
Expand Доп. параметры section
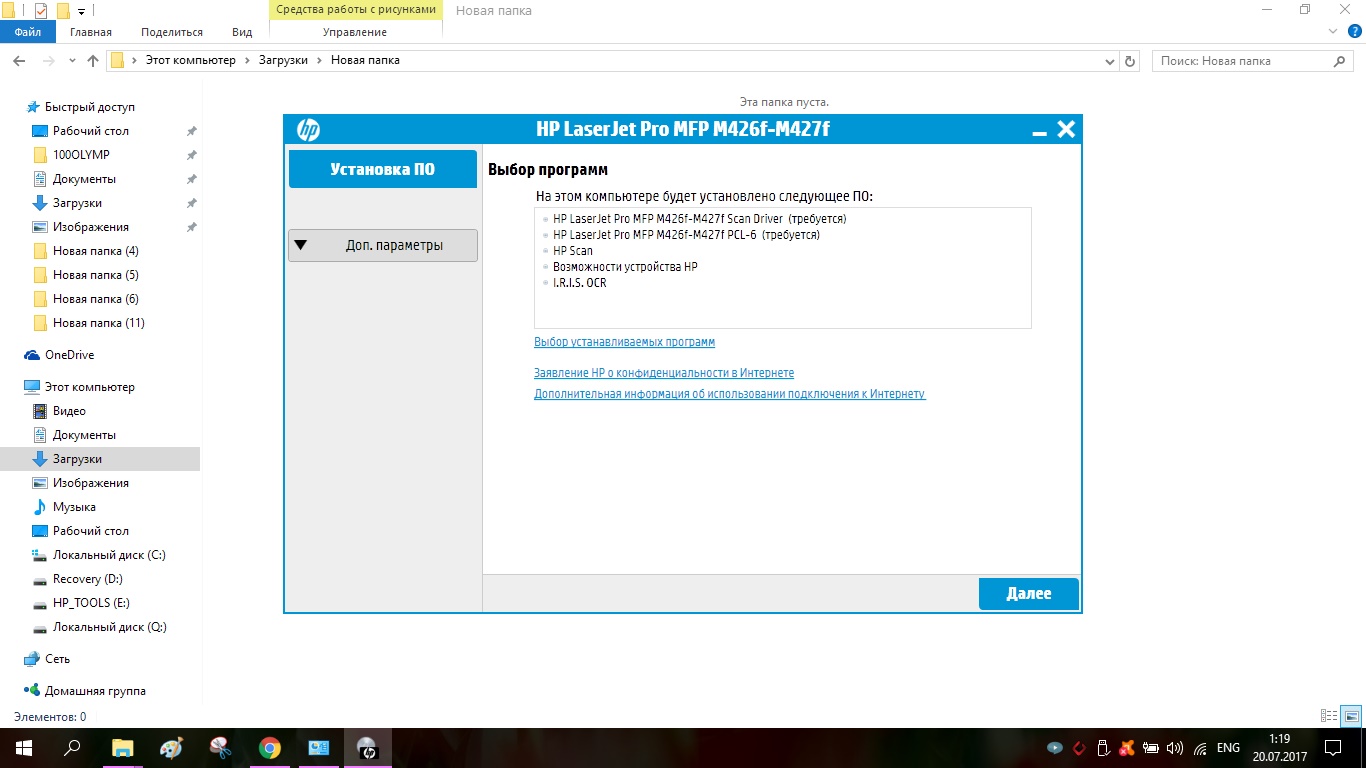(x=383, y=245)
